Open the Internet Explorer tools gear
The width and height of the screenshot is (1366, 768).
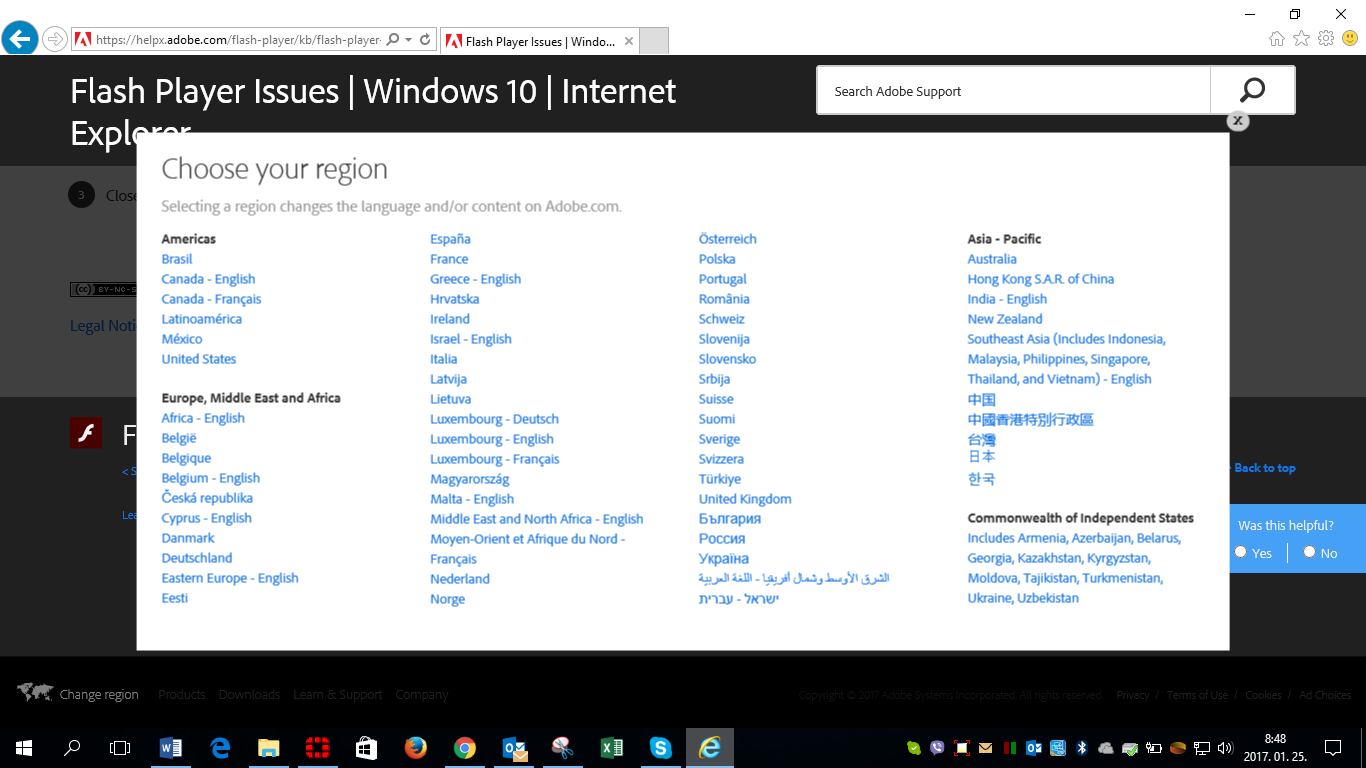click(1326, 39)
